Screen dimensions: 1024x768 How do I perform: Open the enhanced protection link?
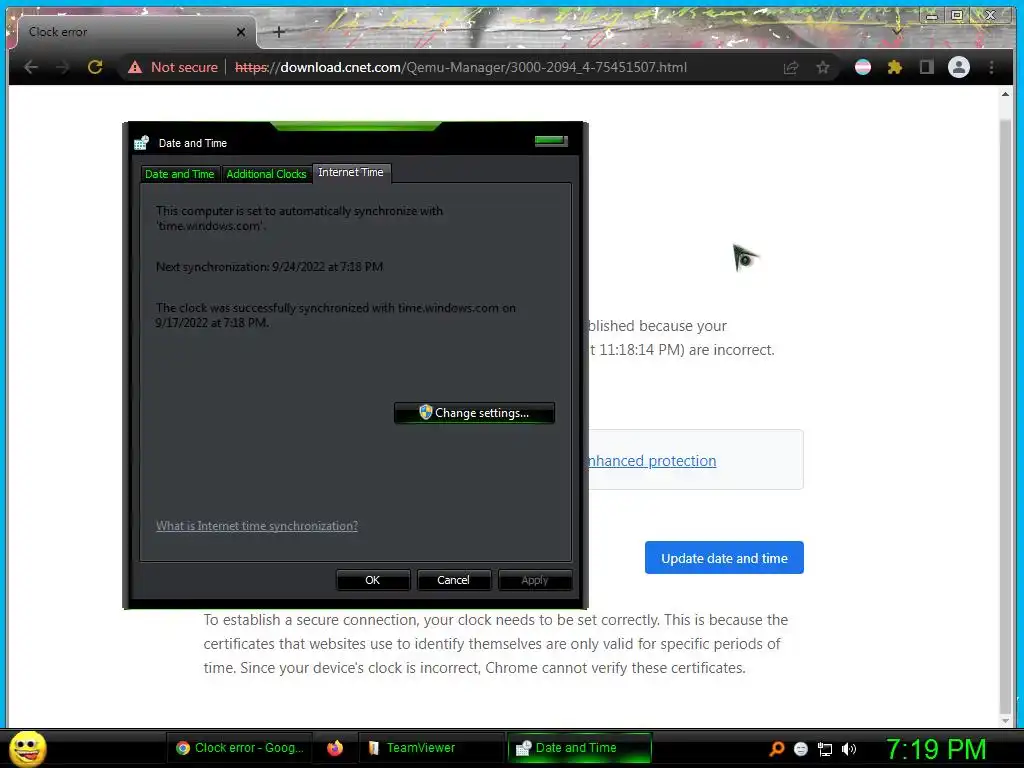(652, 460)
